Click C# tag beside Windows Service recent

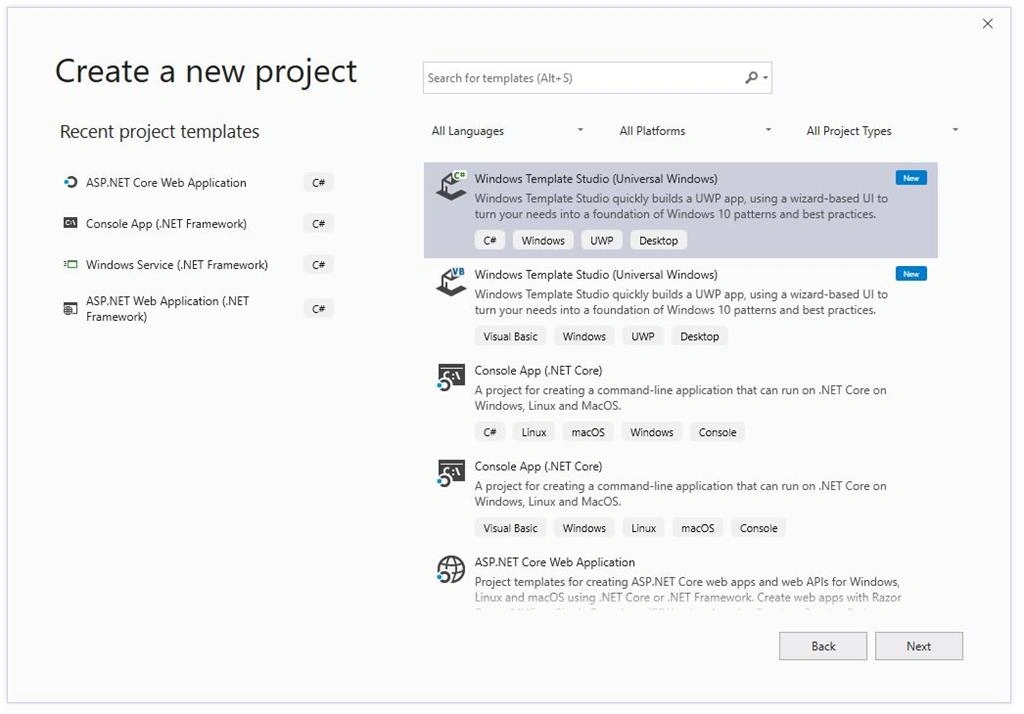tap(318, 265)
